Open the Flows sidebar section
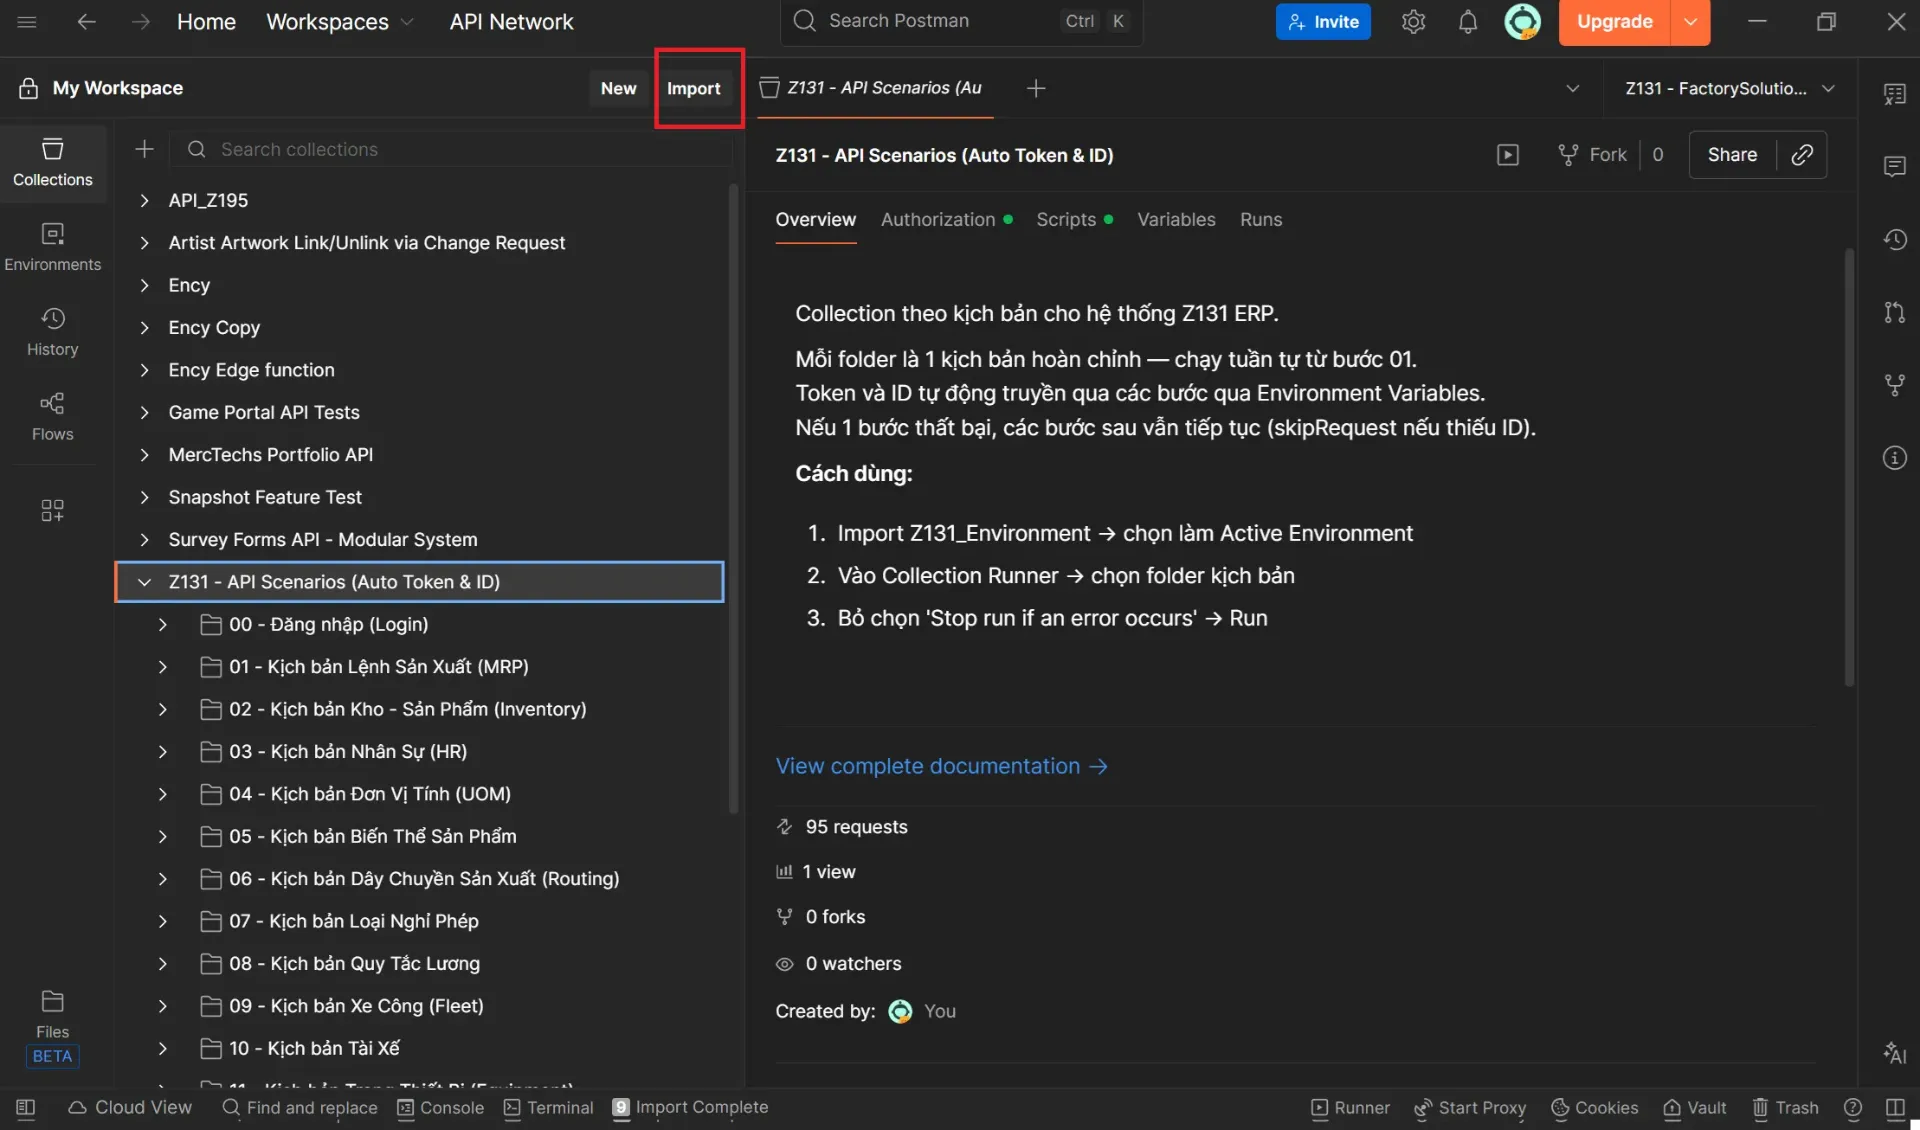Viewport: 1920px width, 1130px height. (53, 418)
